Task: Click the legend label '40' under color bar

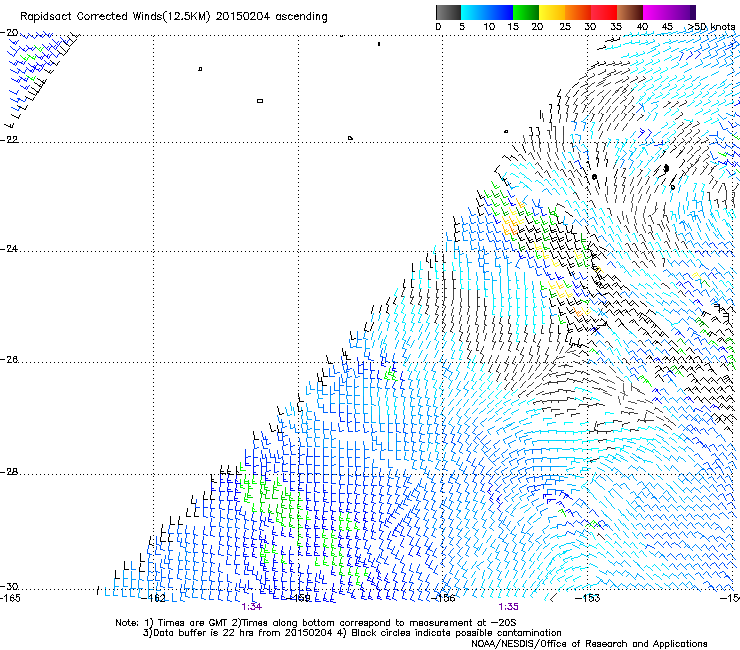Action: point(642,27)
